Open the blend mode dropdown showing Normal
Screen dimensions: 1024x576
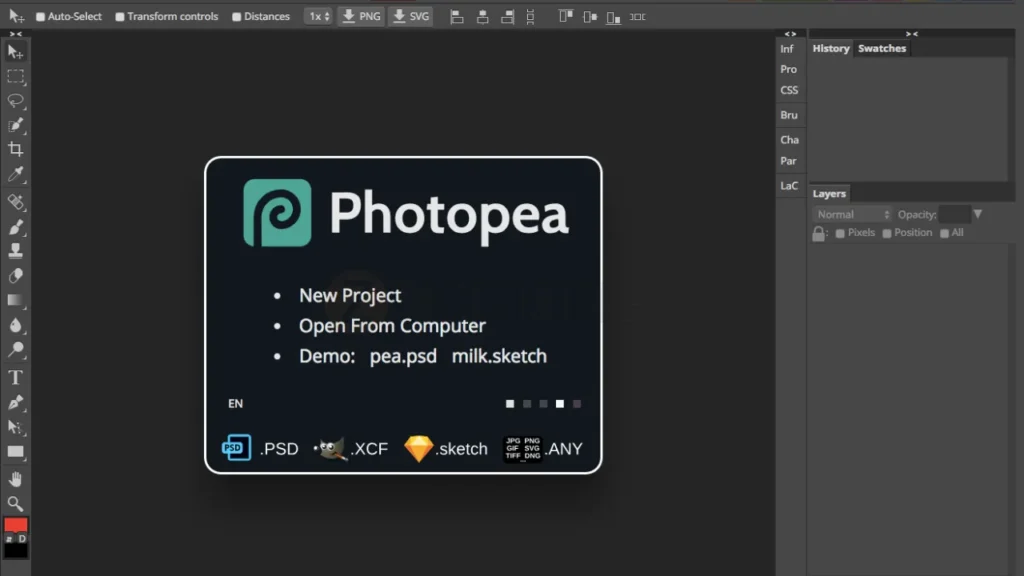coord(850,213)
